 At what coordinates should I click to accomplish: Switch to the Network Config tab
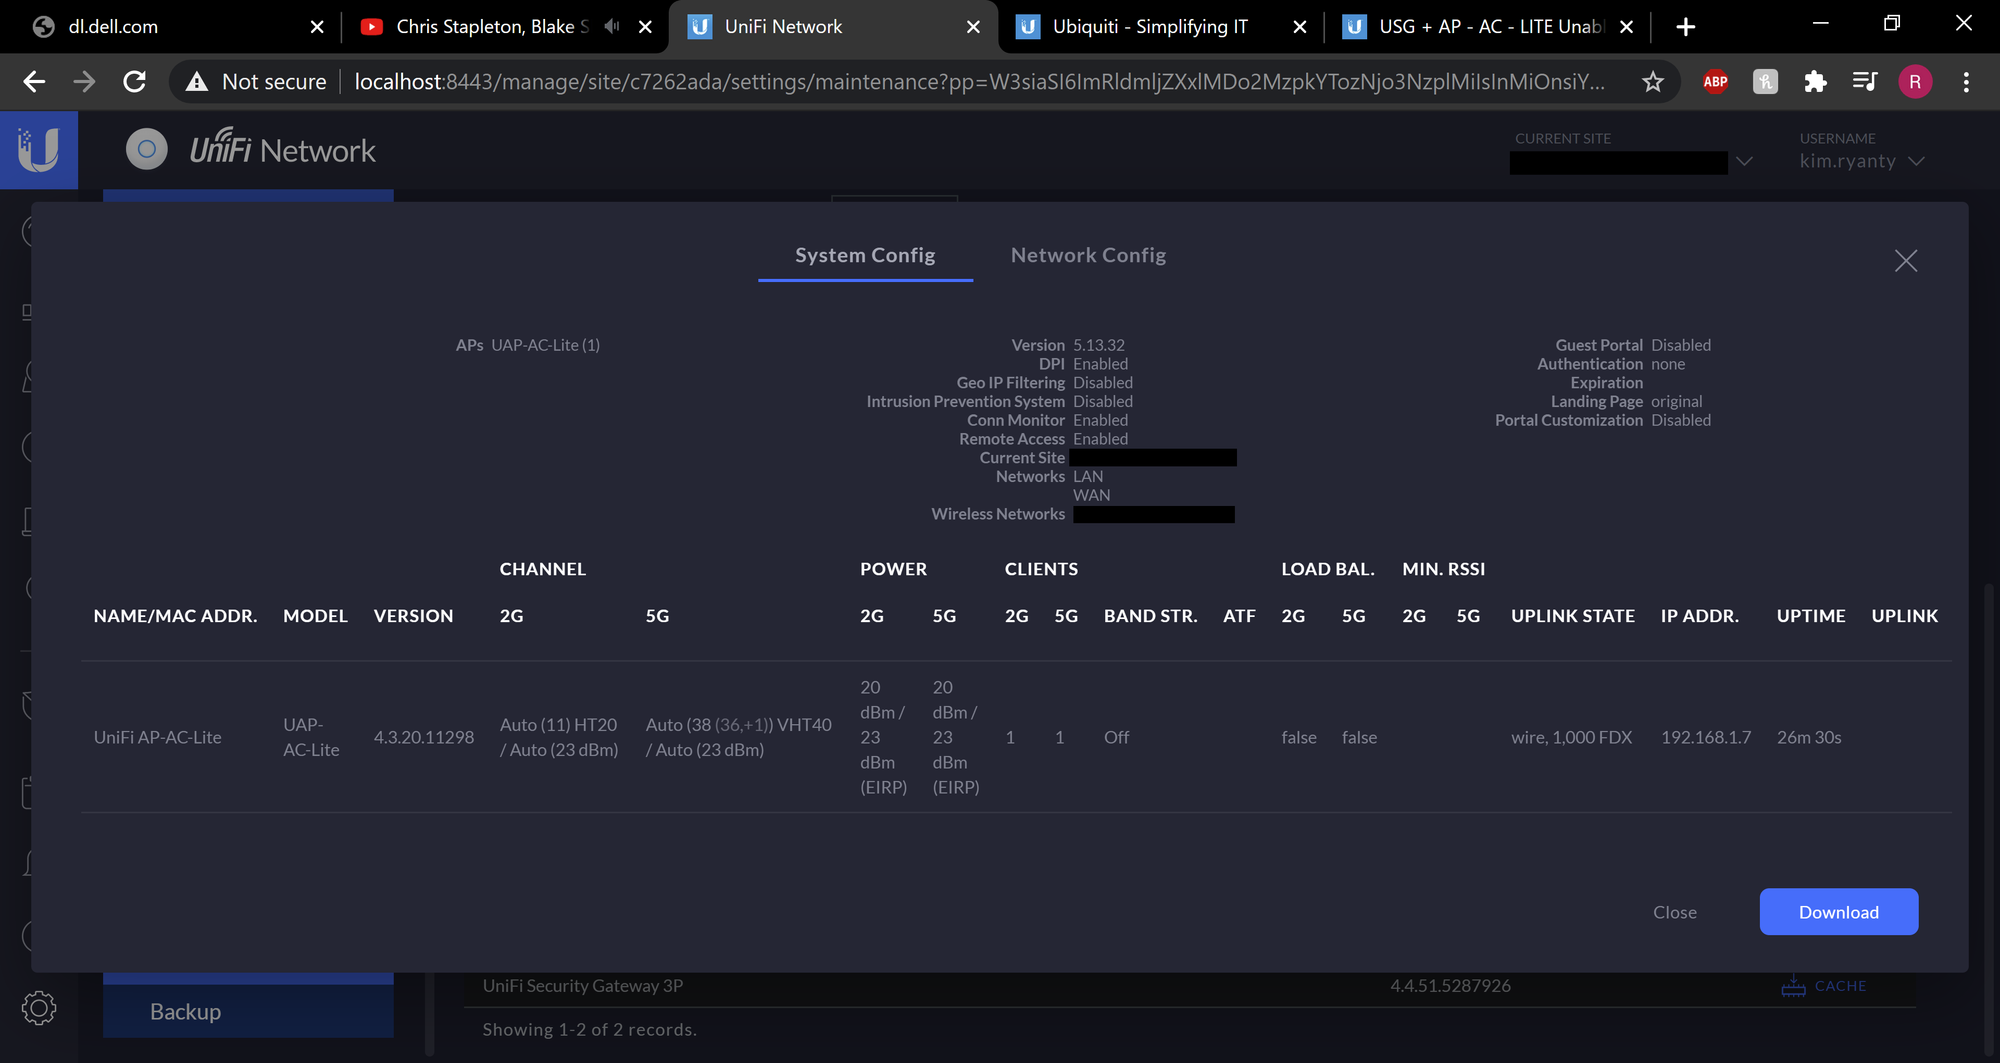click(x=1088, y=255)
